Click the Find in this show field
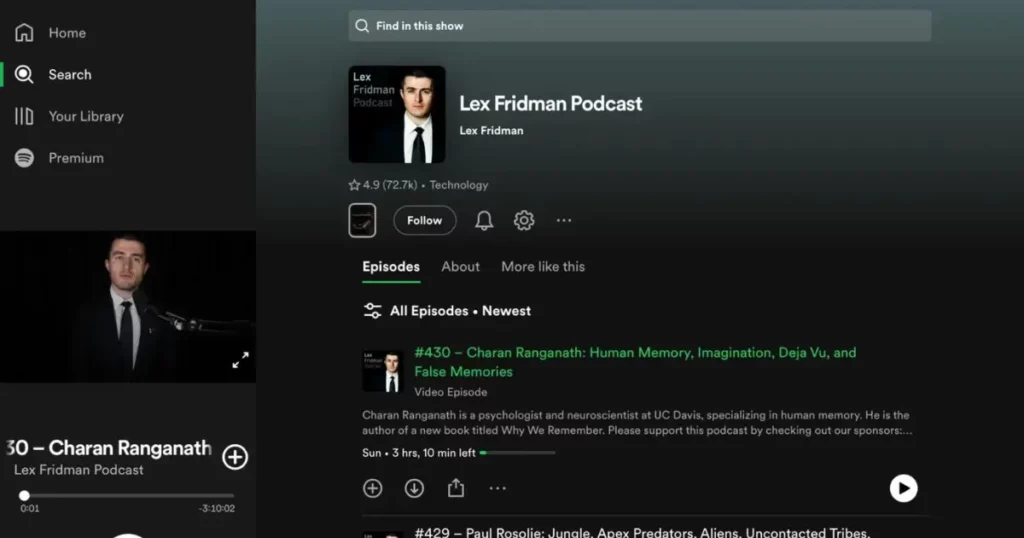This screenshot has height=538, width=1024. [639, 26]
